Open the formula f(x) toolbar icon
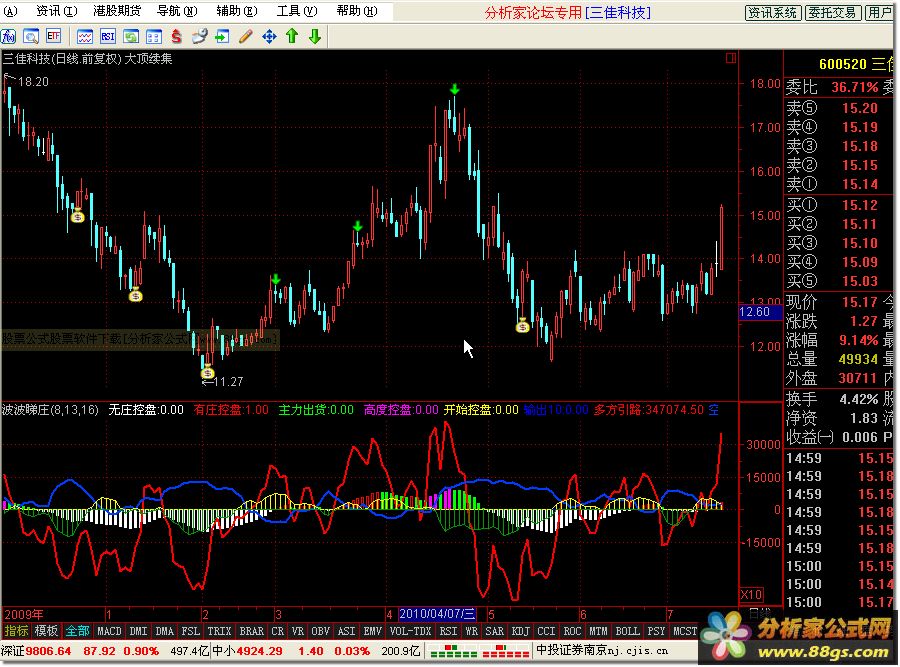 click(9, 37)
